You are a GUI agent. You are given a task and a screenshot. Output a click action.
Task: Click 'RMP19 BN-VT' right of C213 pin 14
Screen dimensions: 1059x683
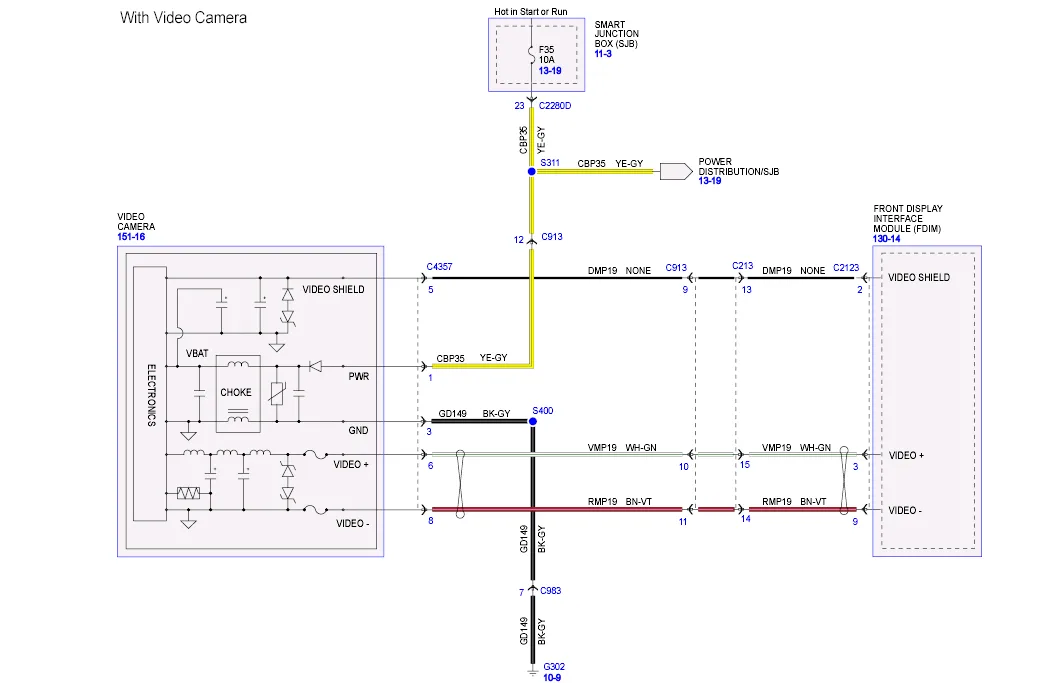pyautogui.click(x=794, y=502)
